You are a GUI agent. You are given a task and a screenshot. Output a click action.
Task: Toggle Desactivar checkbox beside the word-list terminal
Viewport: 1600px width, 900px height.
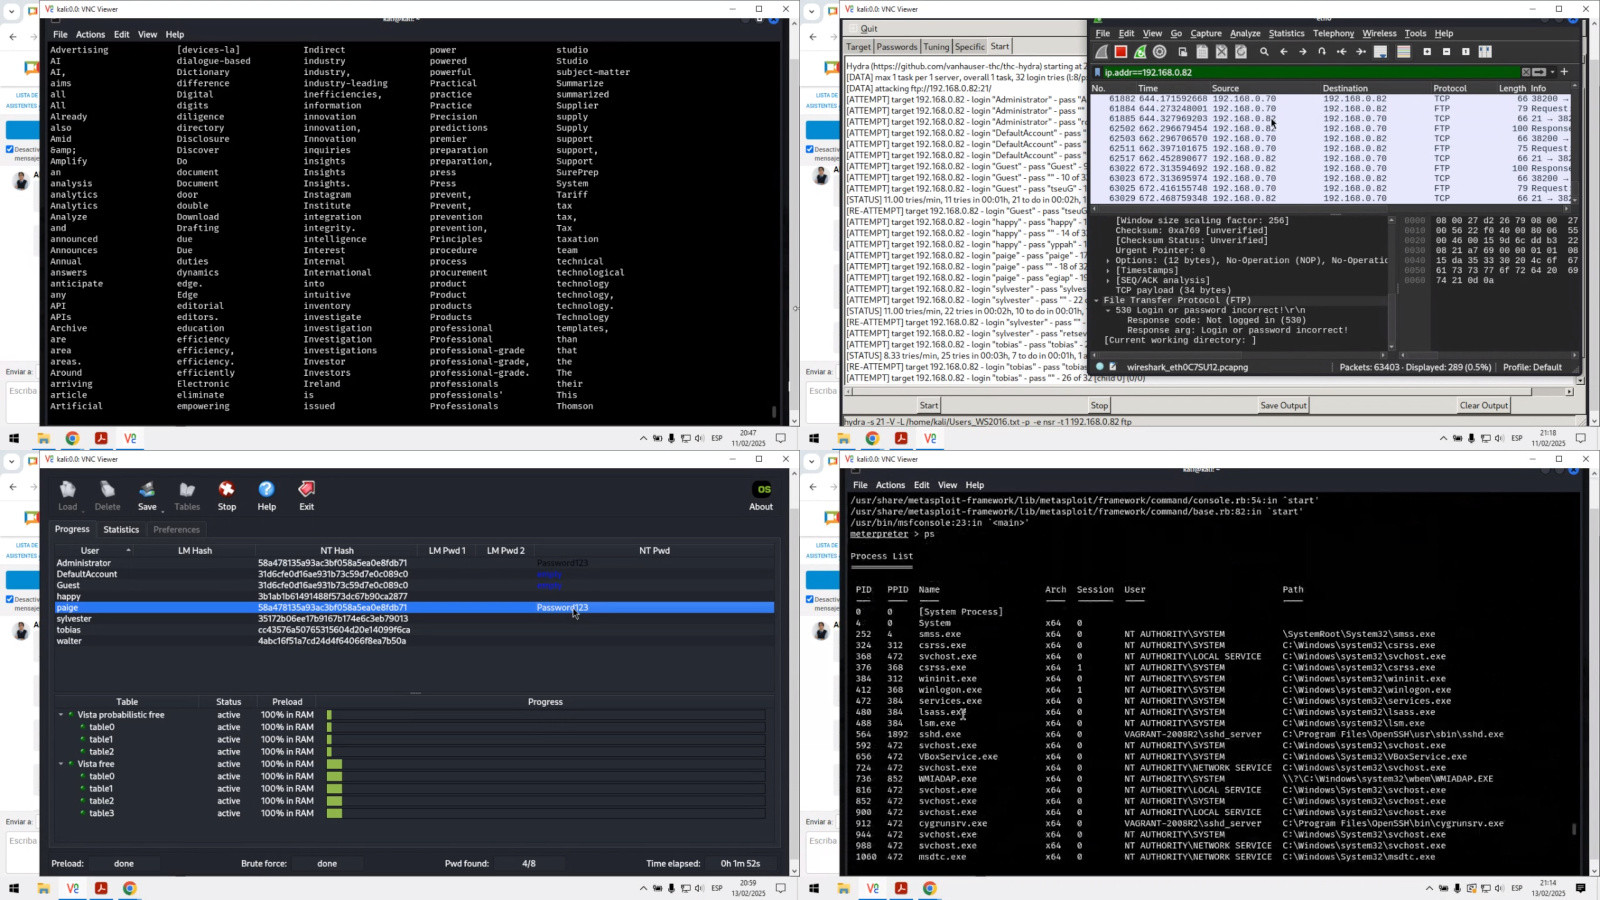point(10,150)
